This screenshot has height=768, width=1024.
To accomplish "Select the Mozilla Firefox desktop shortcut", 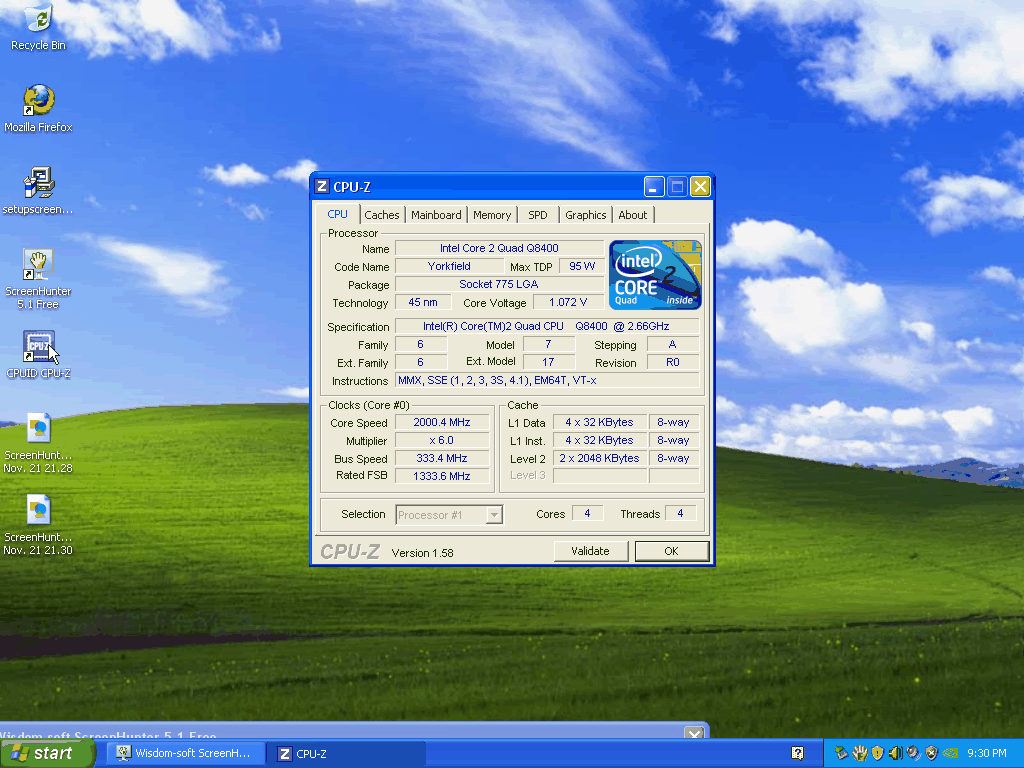I will [38, 108].
